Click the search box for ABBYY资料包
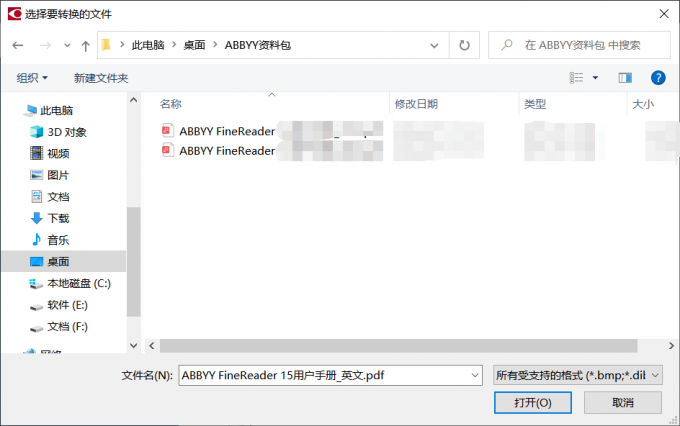The image size is (680, 426). (x=579, y=45)
